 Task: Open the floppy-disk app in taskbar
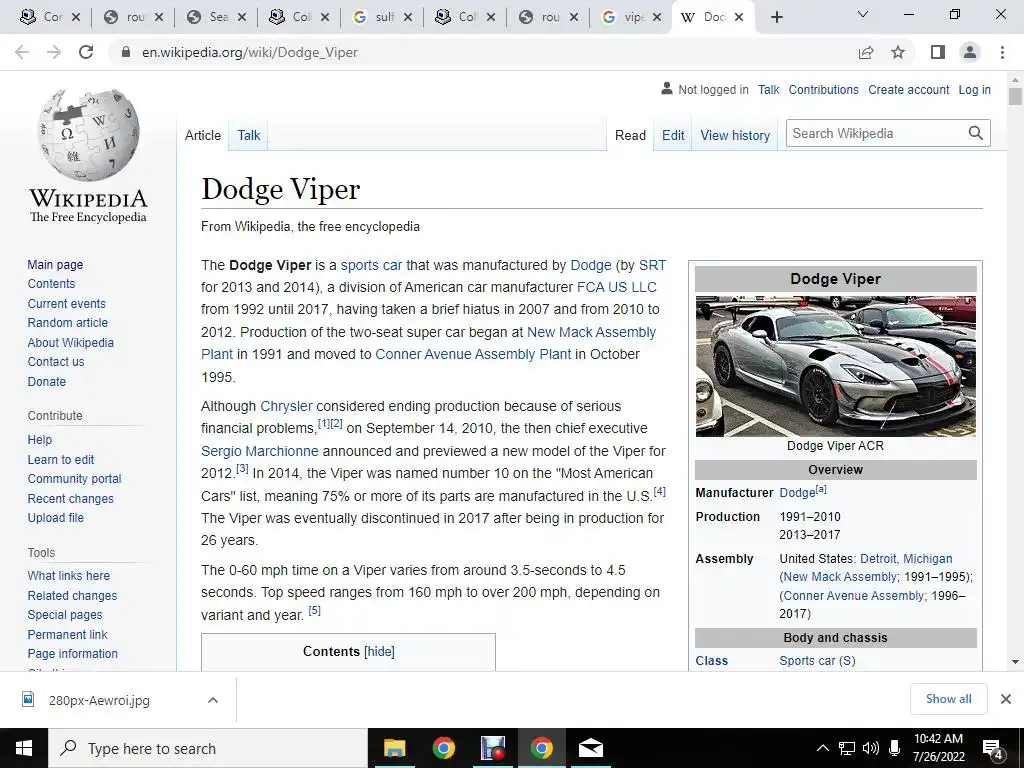point(493,748)
